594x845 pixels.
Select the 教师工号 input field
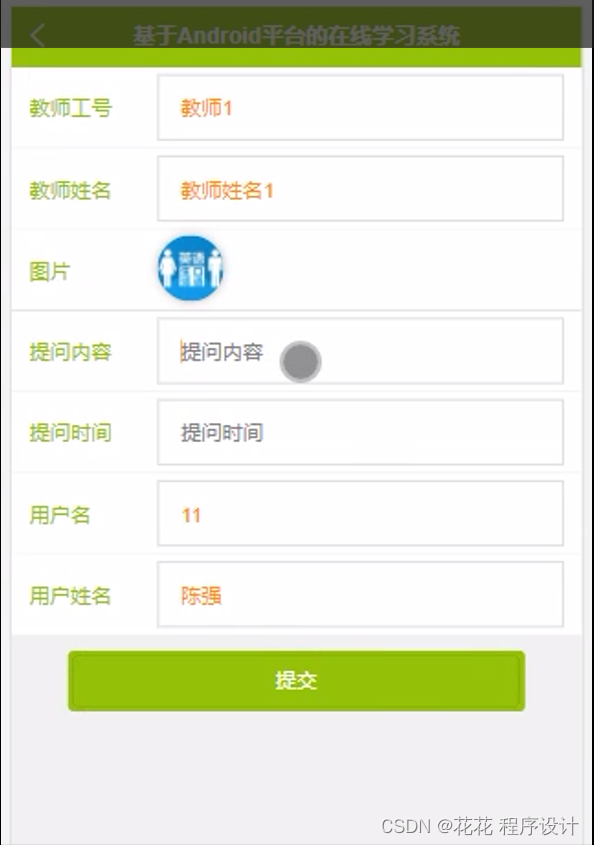click(x=360, y=107)
